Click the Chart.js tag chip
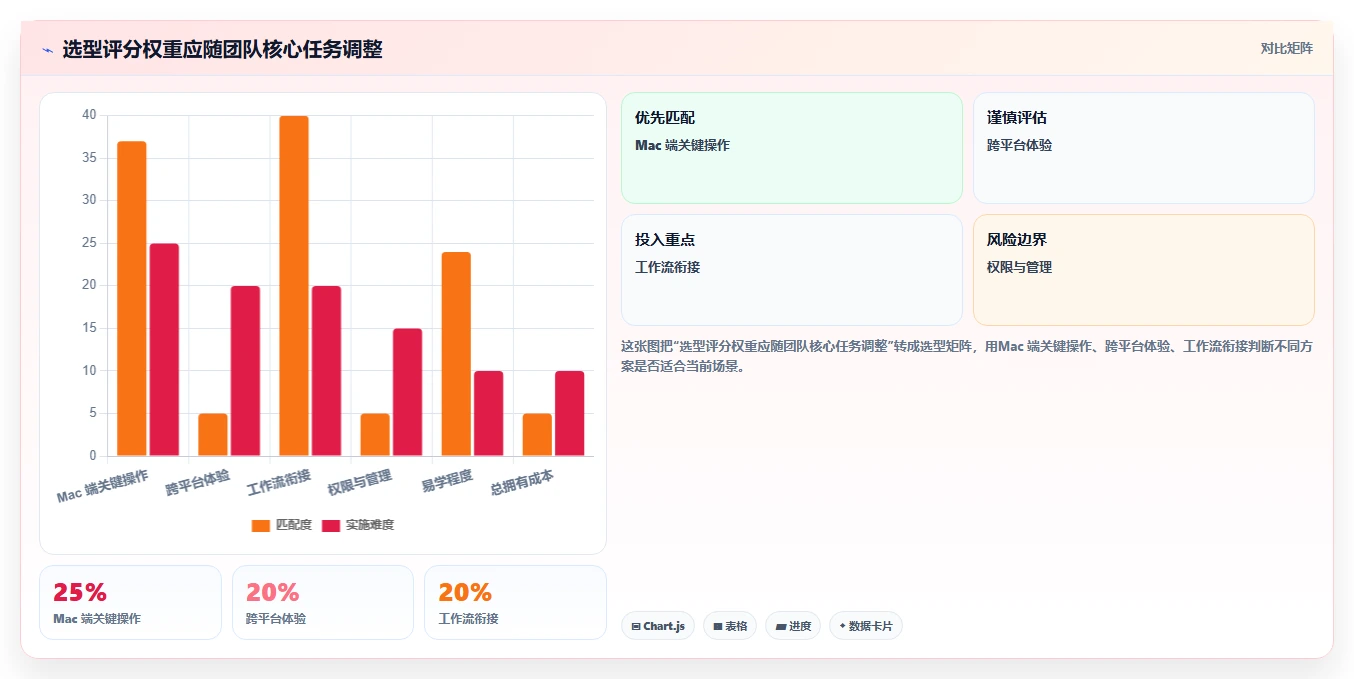 click(x=658, y=626)
